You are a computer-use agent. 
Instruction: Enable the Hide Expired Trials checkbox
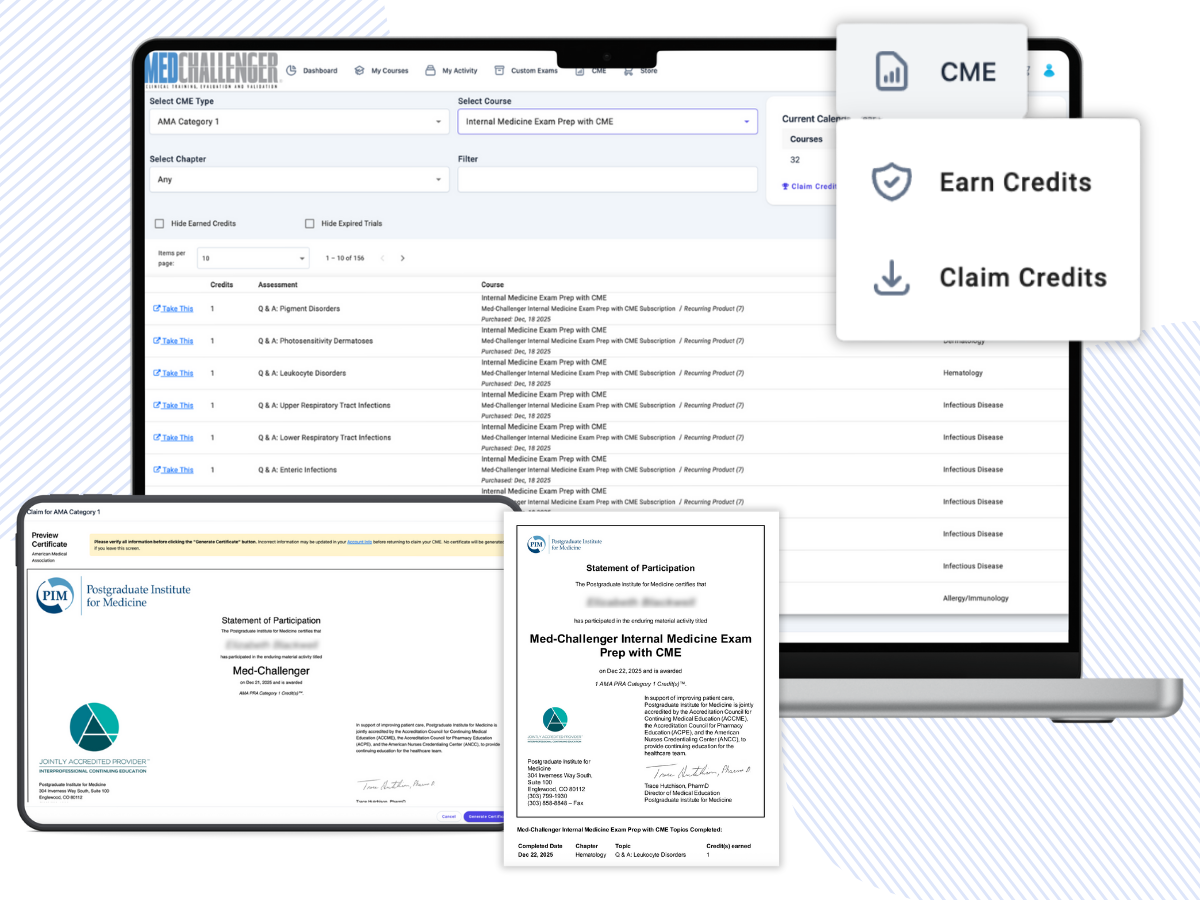310,223
